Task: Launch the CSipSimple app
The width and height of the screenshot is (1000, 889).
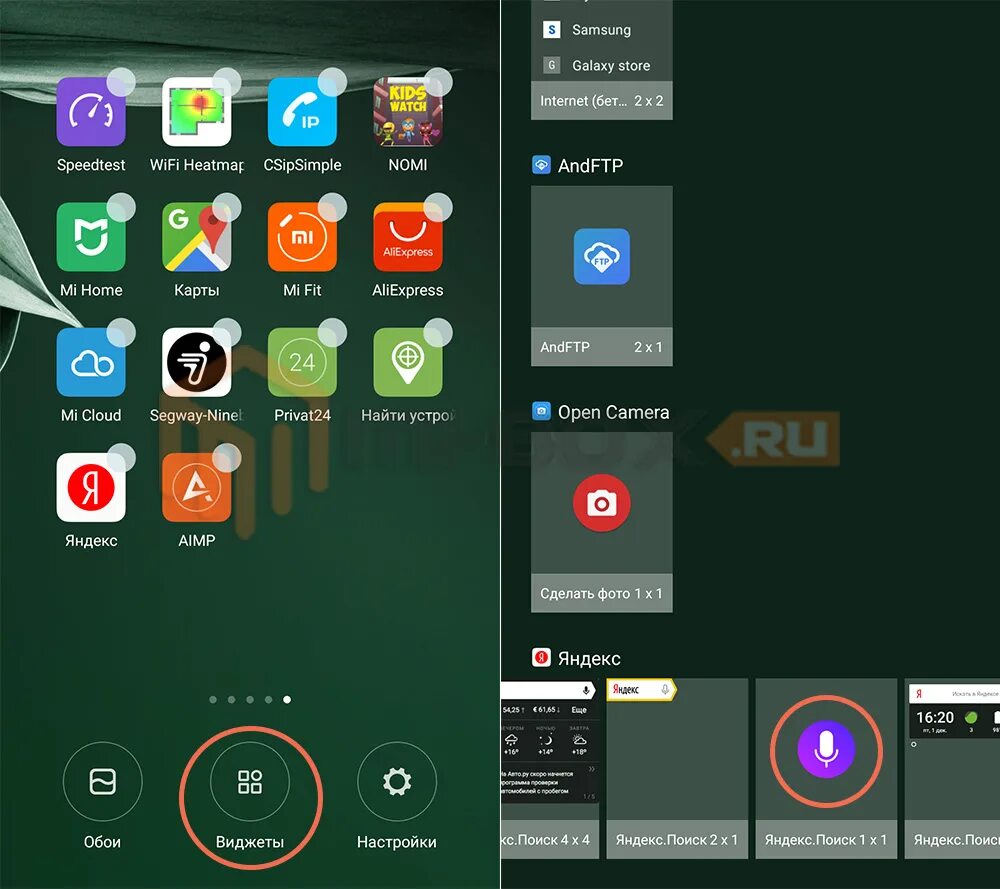Action: 302,112
